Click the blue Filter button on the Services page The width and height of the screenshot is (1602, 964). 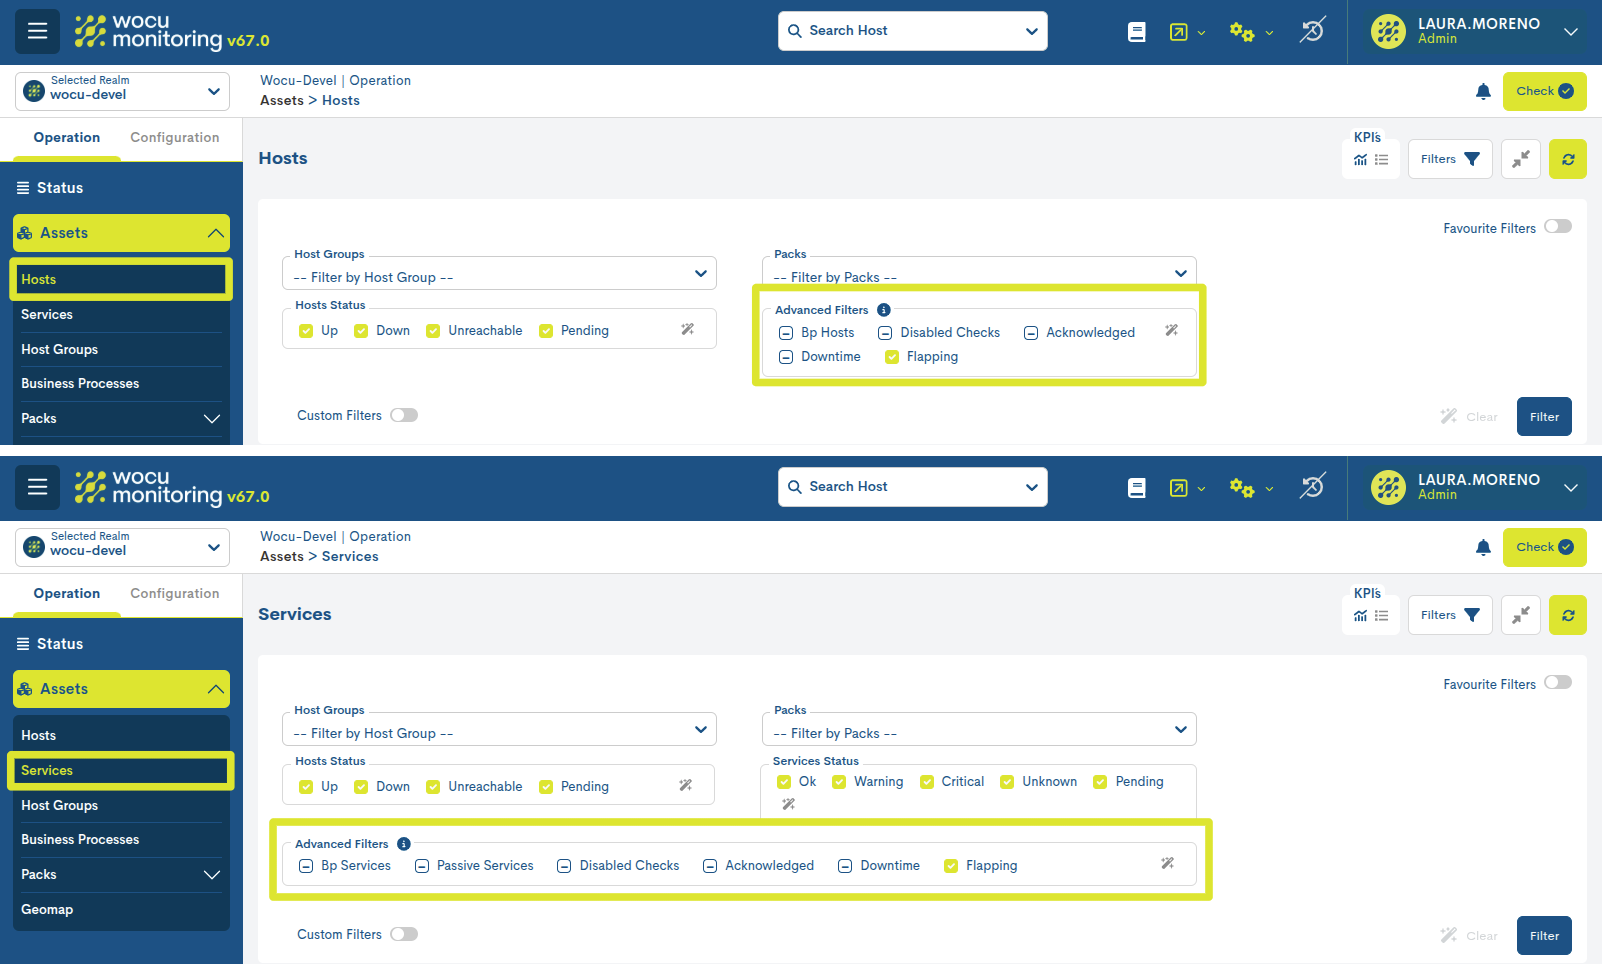click(x=1543, y=936)
